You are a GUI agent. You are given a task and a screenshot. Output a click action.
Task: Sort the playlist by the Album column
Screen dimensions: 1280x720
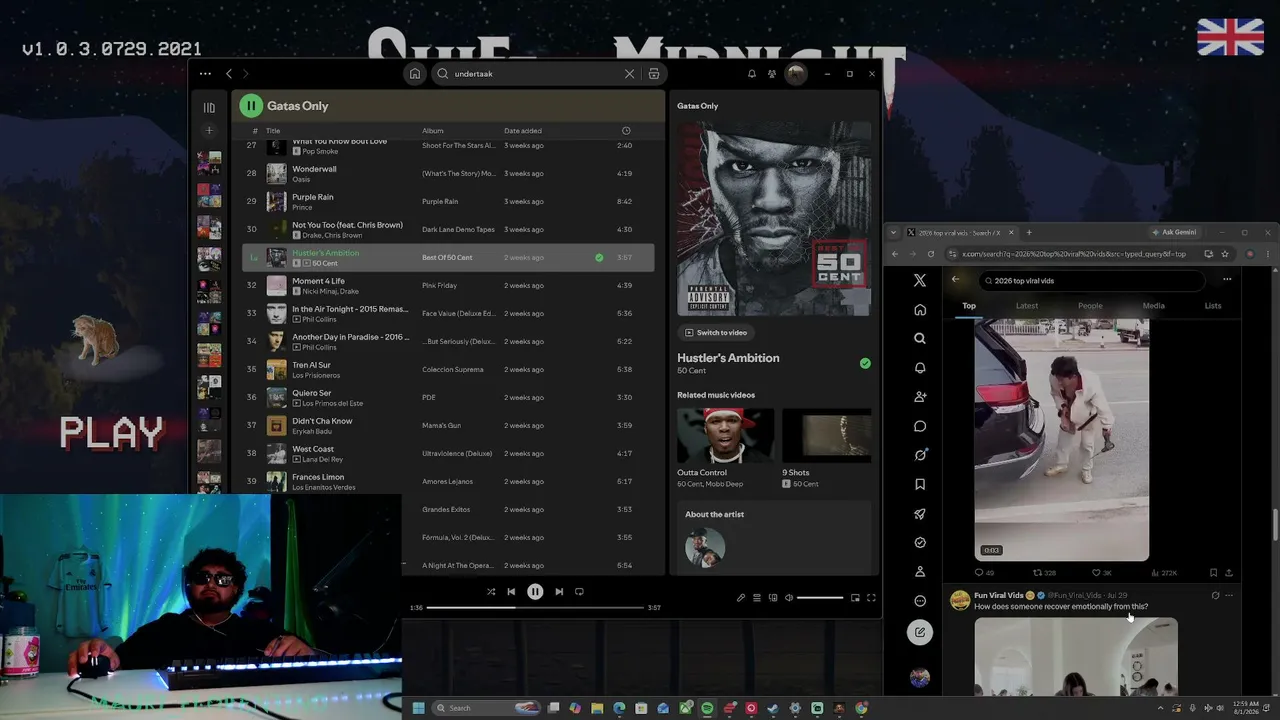pyautogui.click(x=432, y=131)
